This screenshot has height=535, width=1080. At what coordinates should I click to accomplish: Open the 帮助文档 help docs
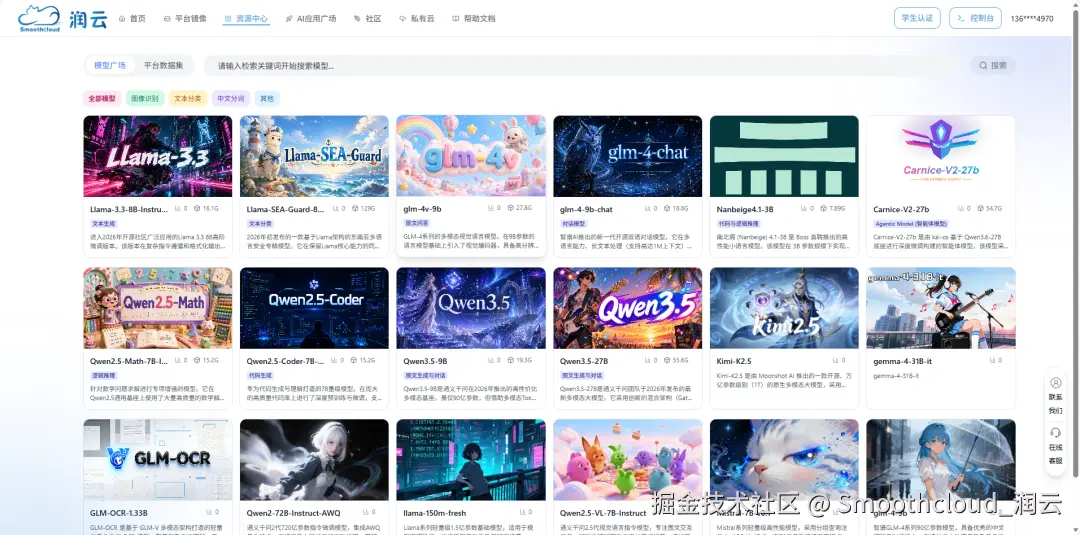(x=474, y=19)
